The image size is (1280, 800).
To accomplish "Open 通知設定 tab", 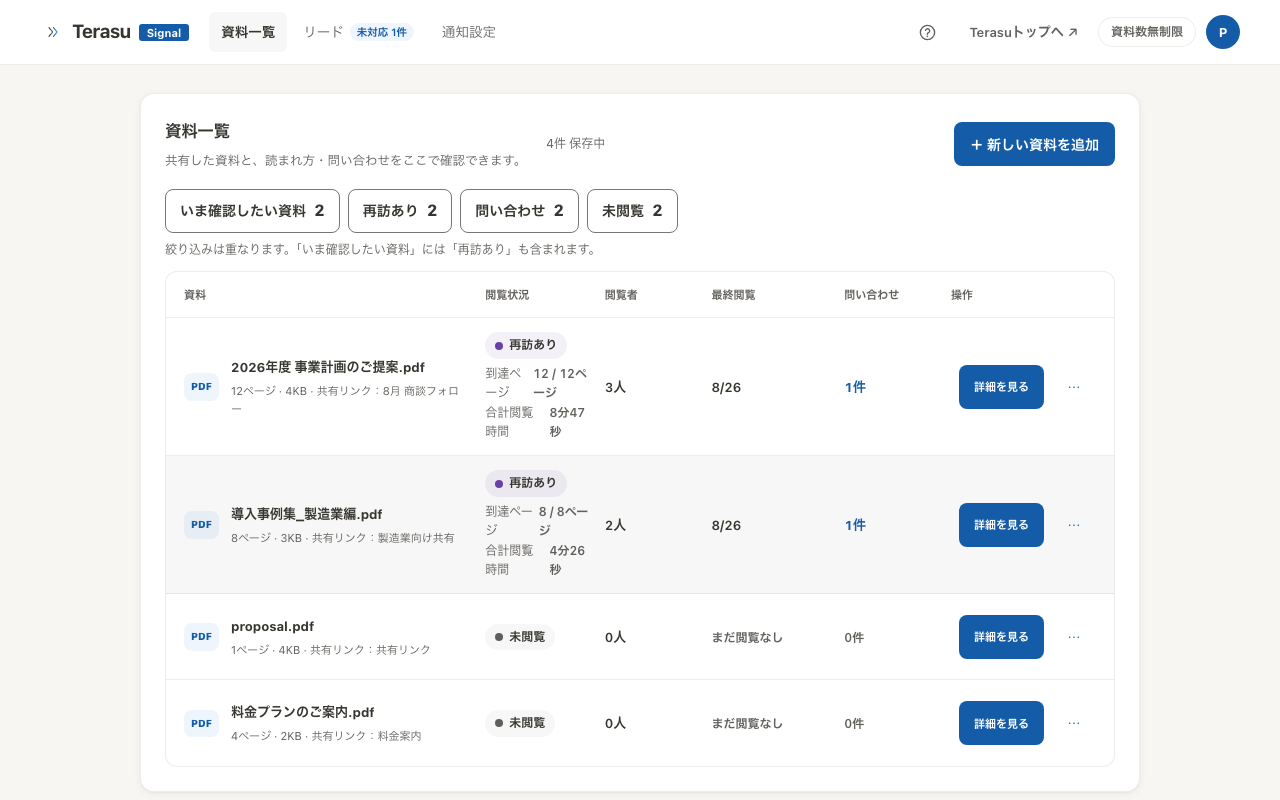I will click(x=469, y=32).
